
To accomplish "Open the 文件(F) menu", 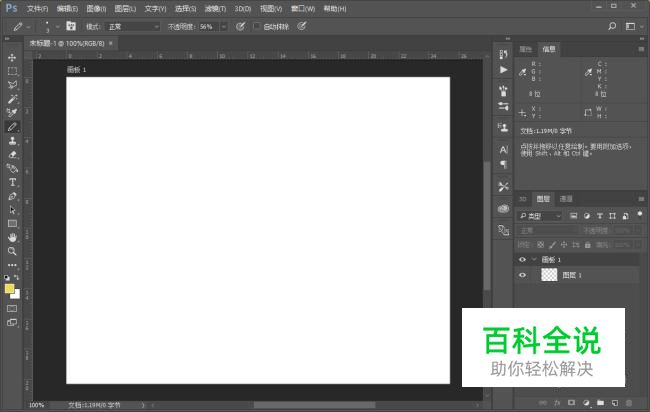I will 37,8.
